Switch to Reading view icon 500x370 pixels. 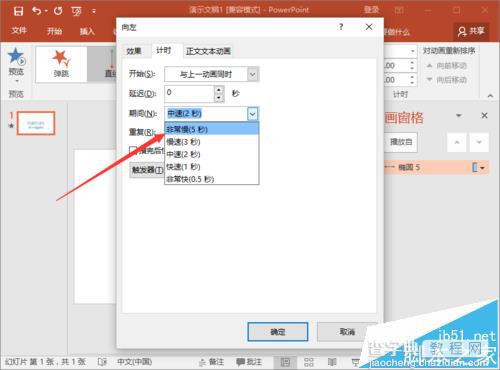coord(332,362)
